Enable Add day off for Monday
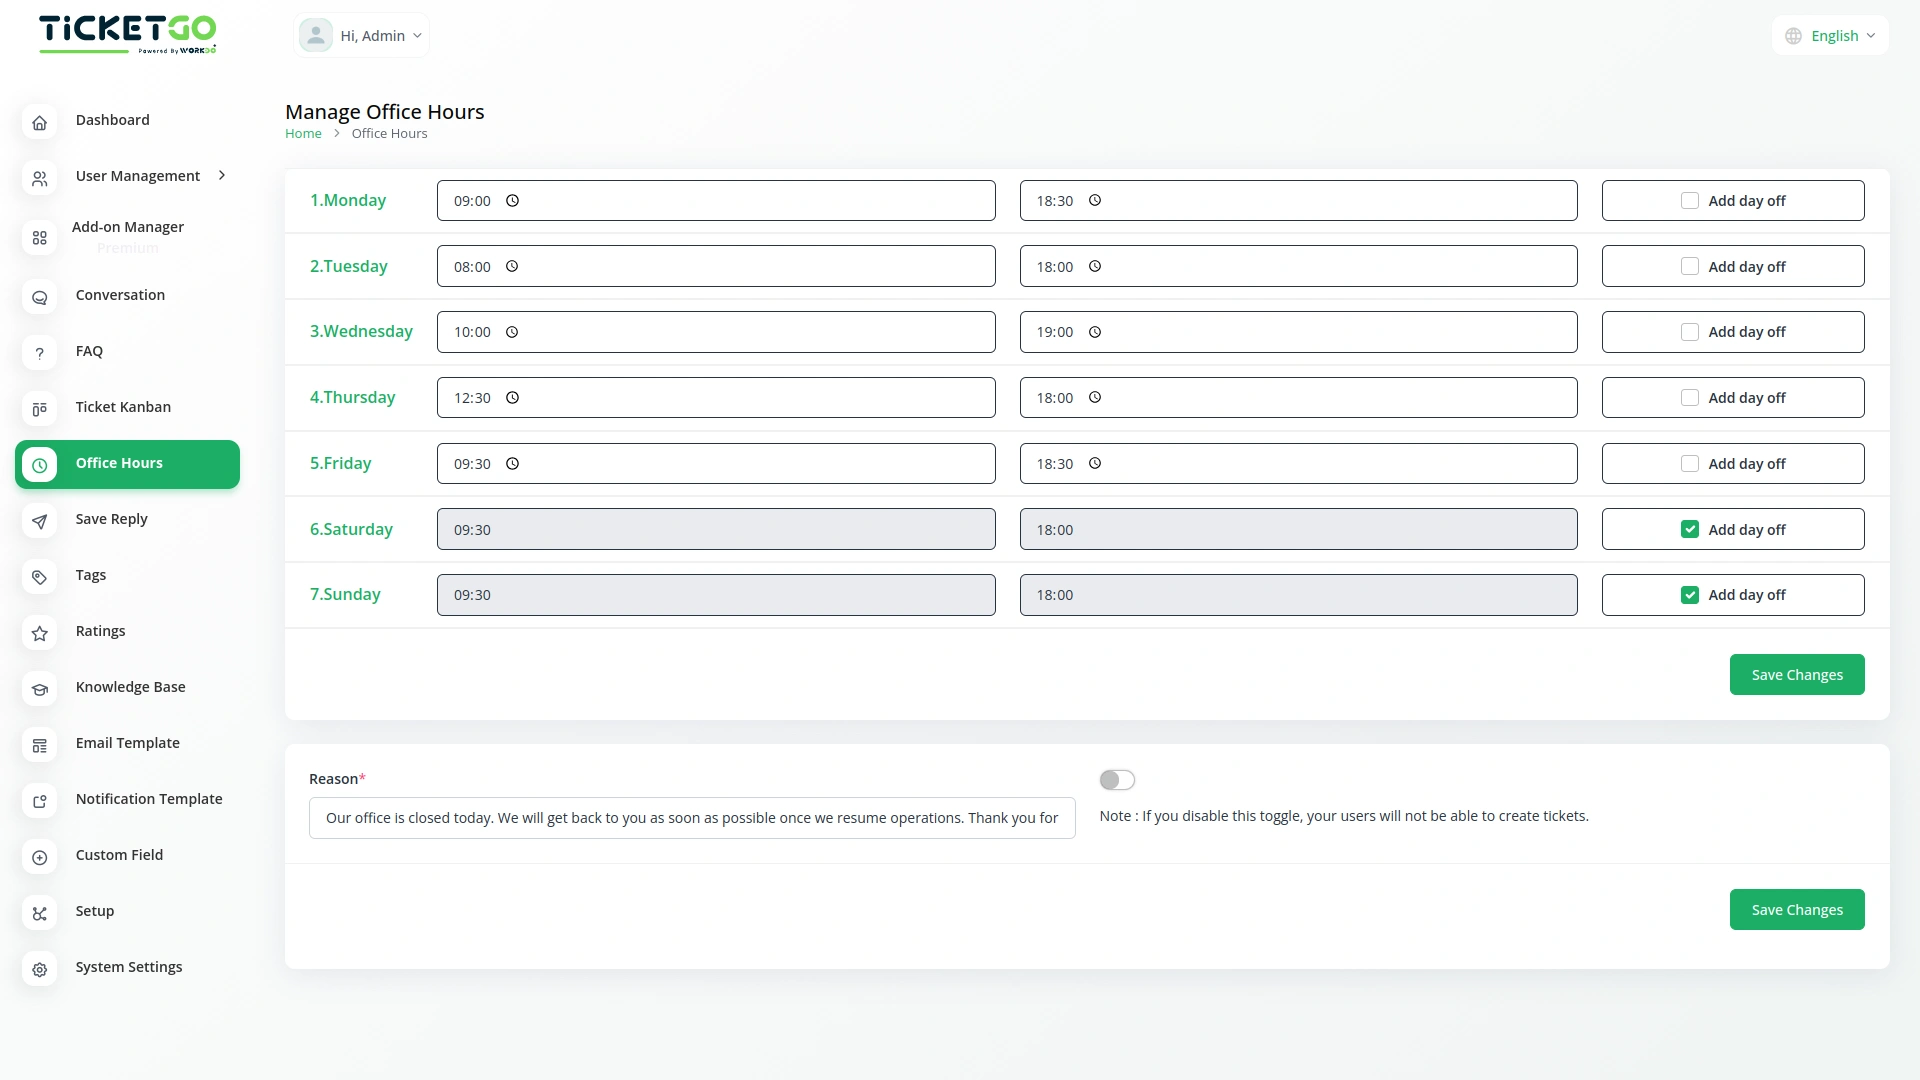The image size is (1920, 1080). point(1690,200)
